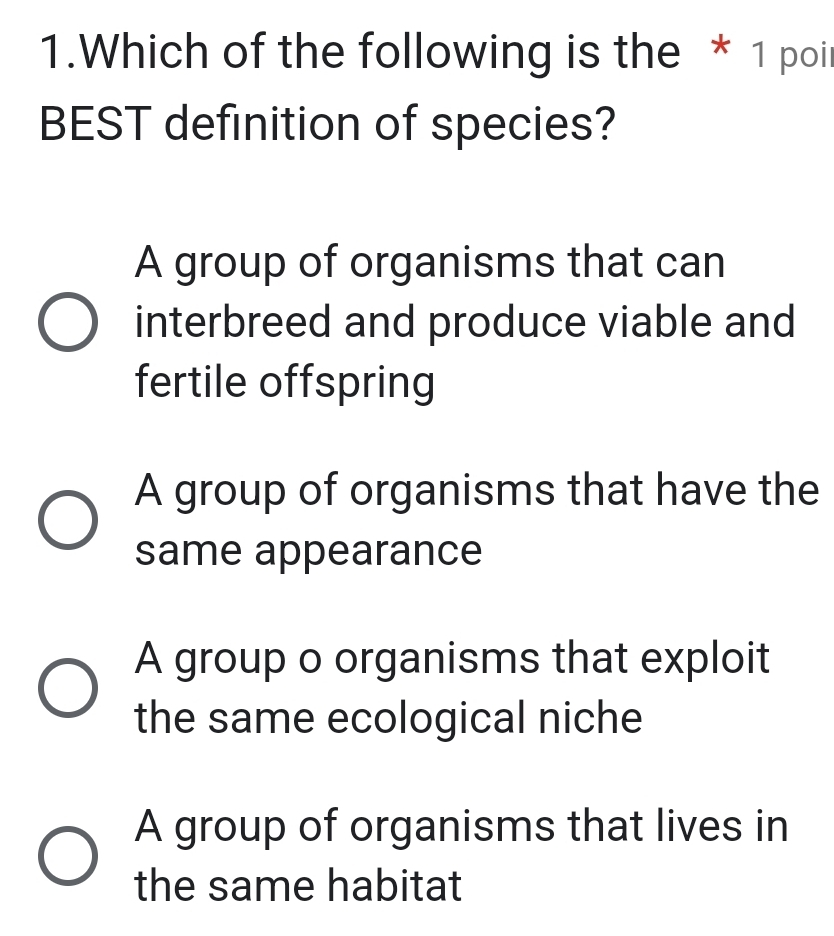
Task: Select the 'same appearance' answer option
Action: coord(66,521)
